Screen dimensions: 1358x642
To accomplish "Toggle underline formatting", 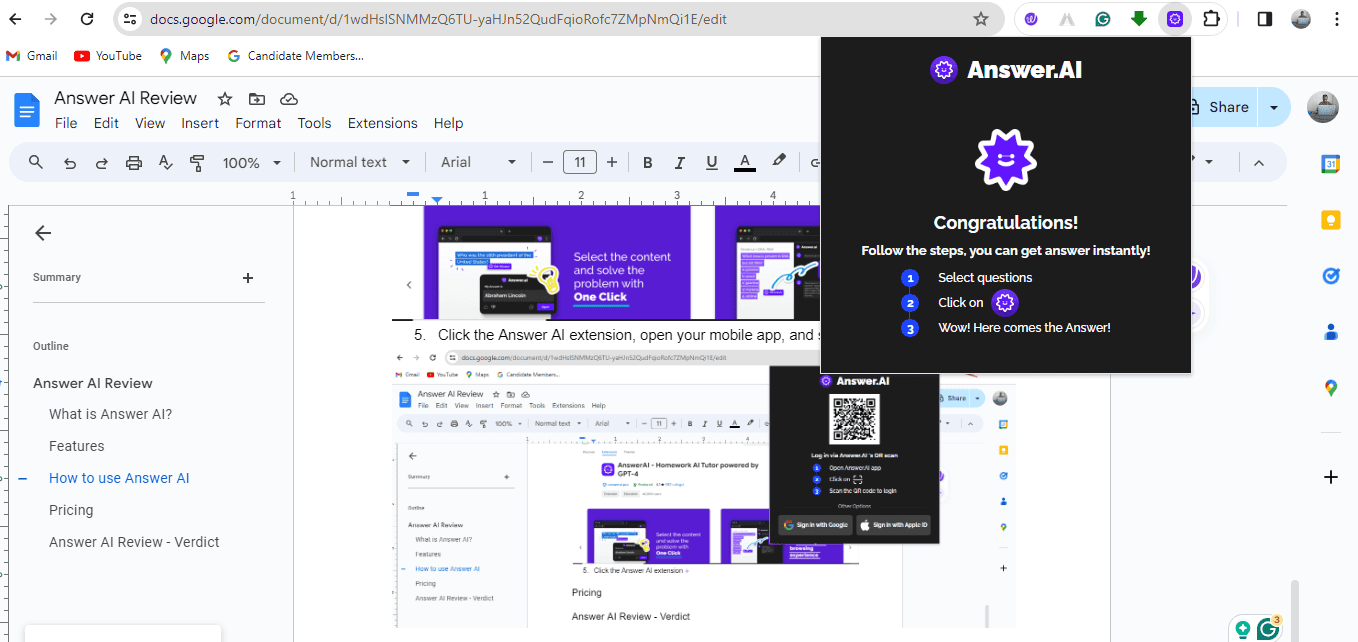I will pos(711,161).
